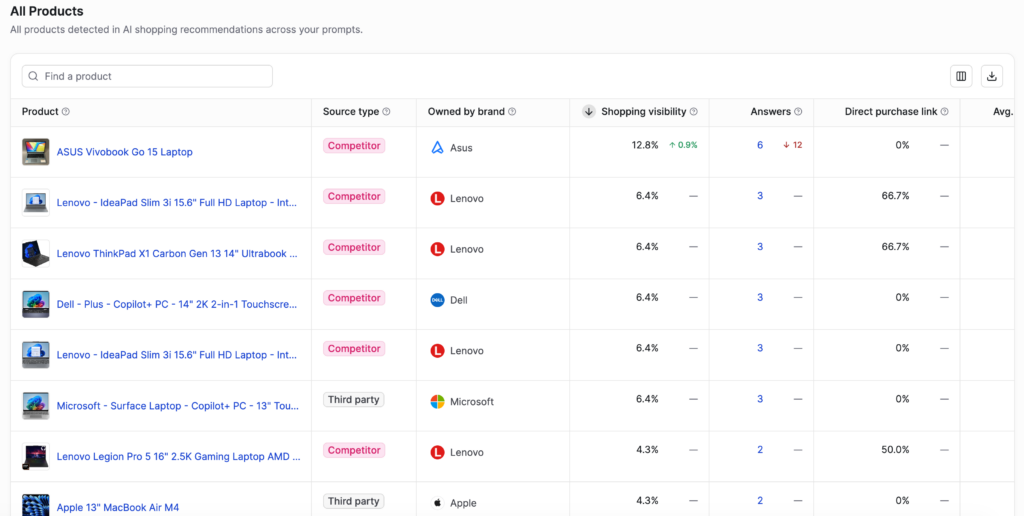Click the Lenovo Legion Pro 5 thumbnail

(x=36, y=457)
